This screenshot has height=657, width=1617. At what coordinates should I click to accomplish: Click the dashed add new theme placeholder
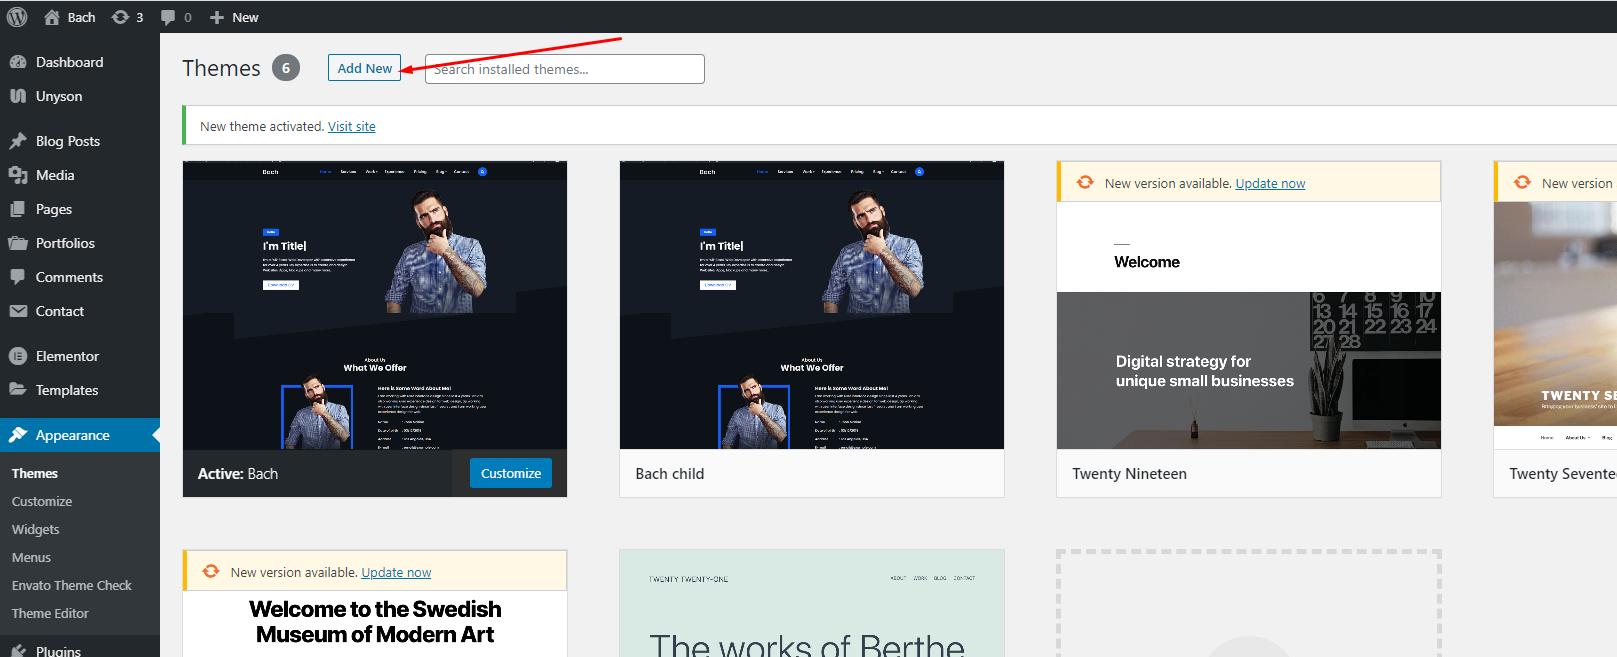coord(1249,603)
